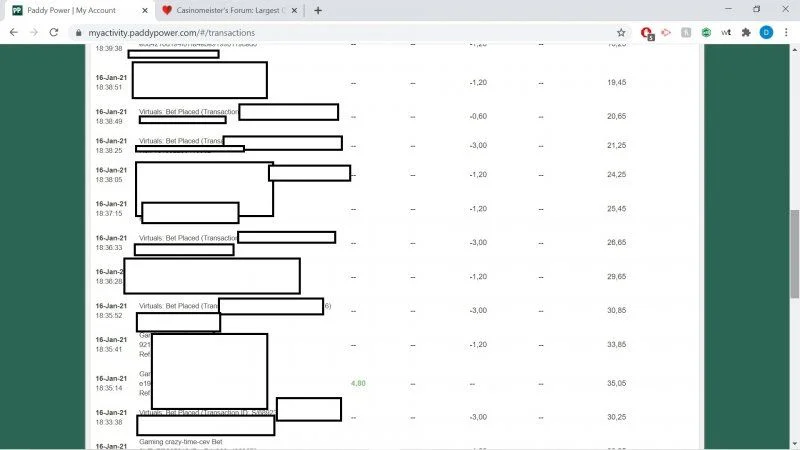Go back to the previous page
The width and height of the screenshot is (800, 450).
[x=14, y=32]
